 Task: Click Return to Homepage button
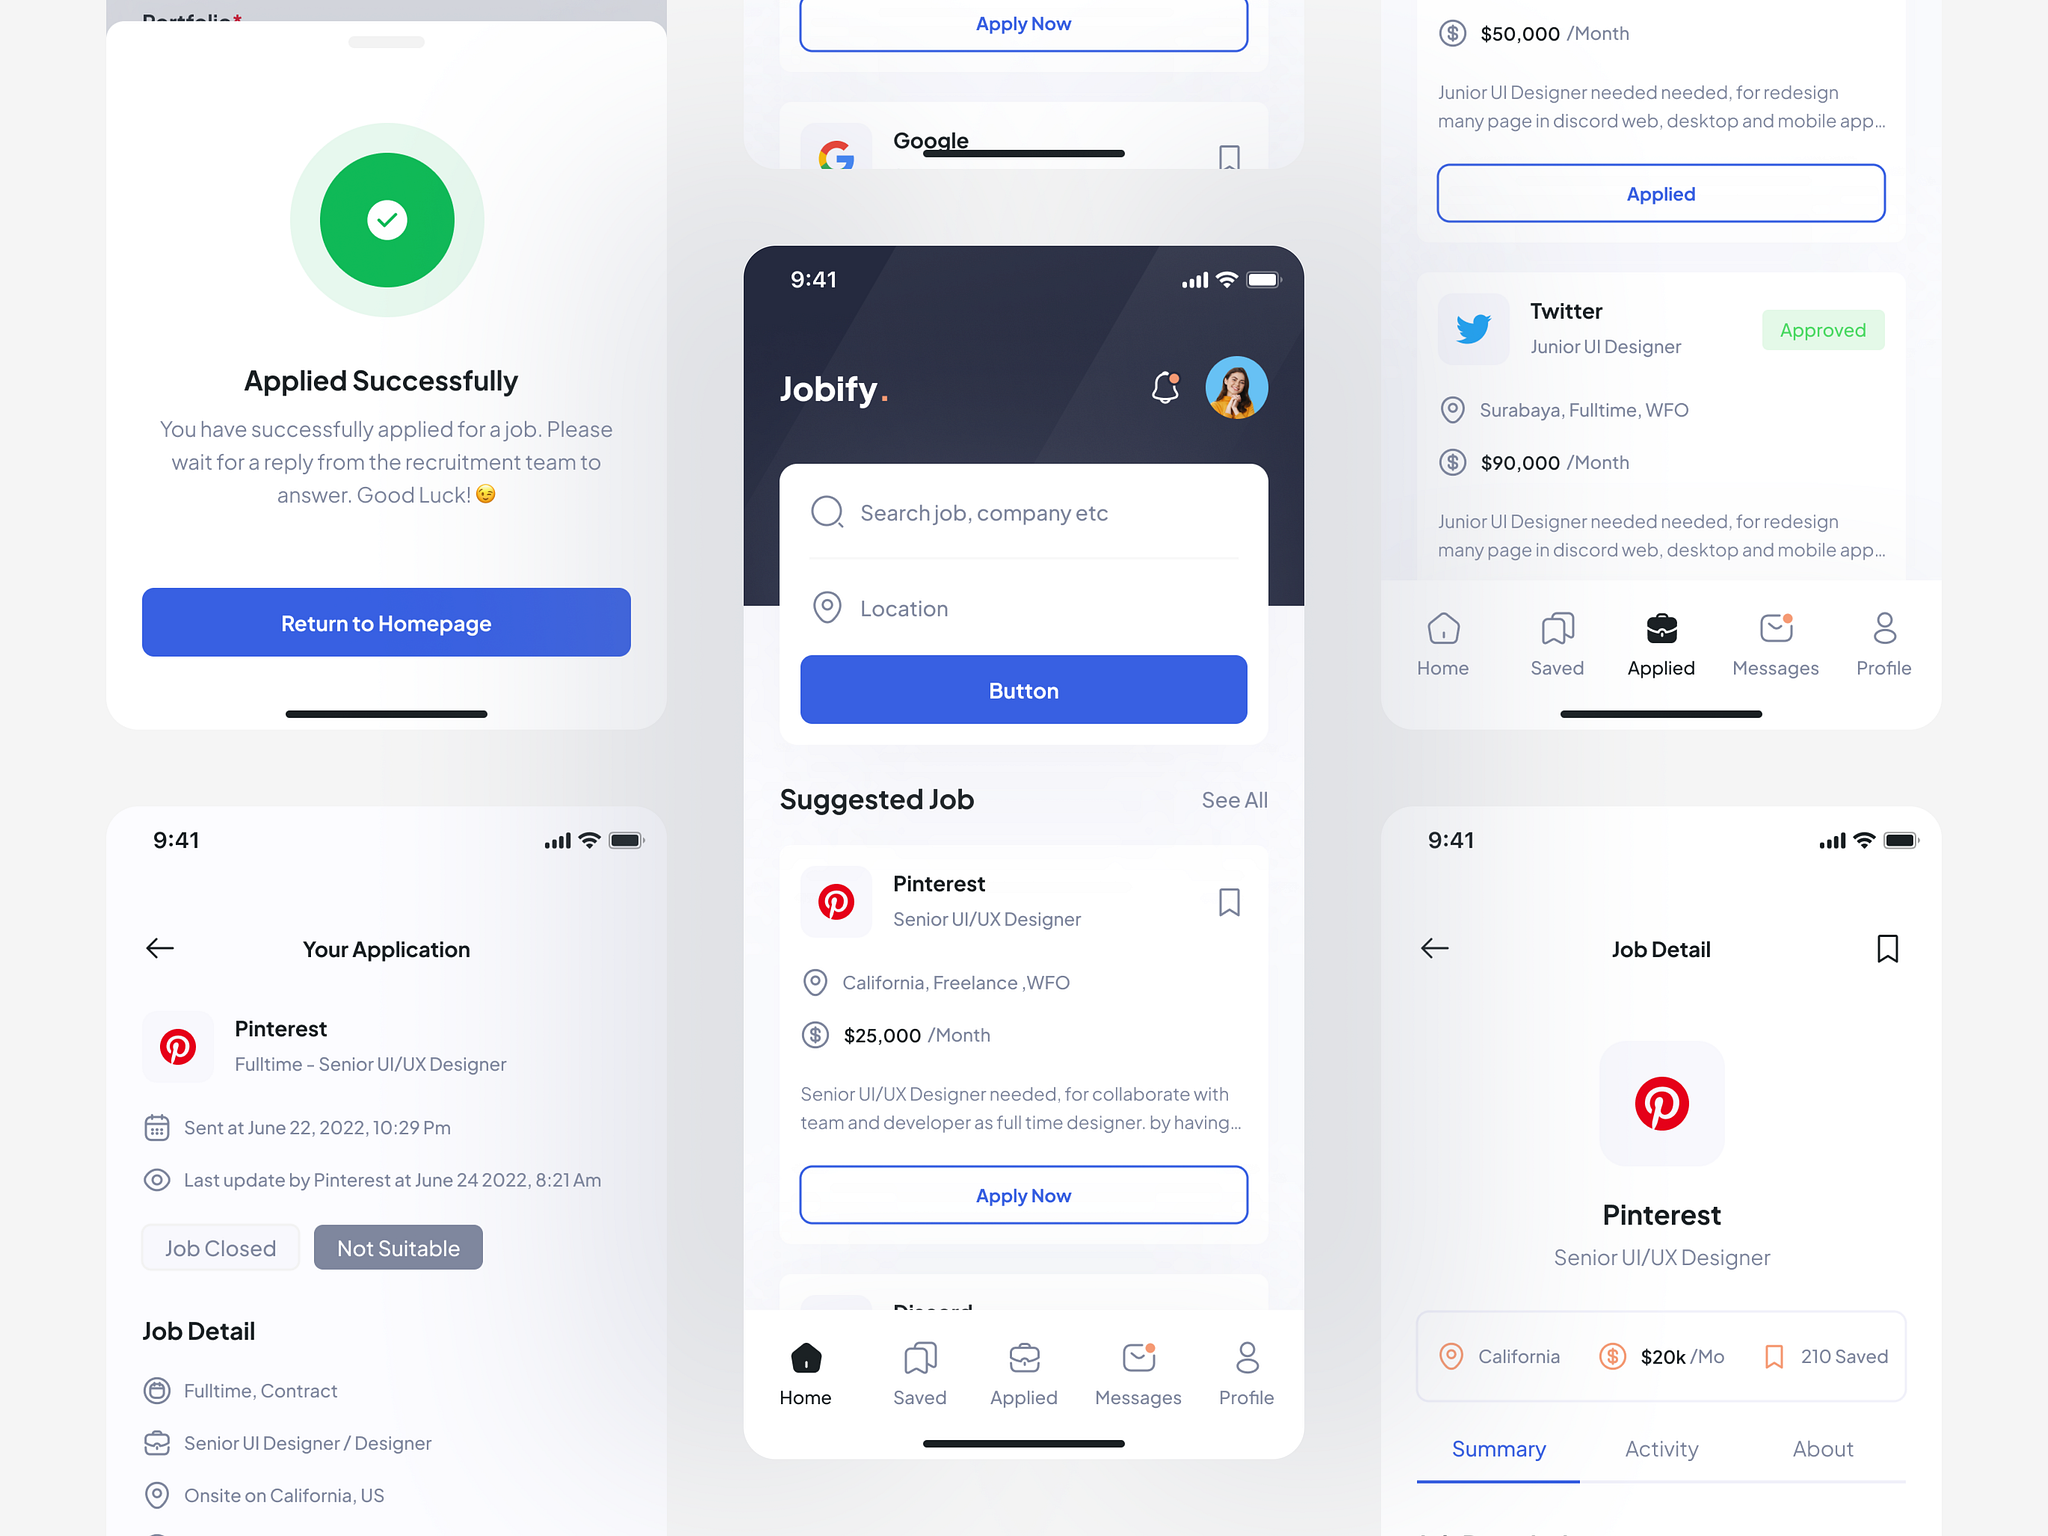[385, 621]
